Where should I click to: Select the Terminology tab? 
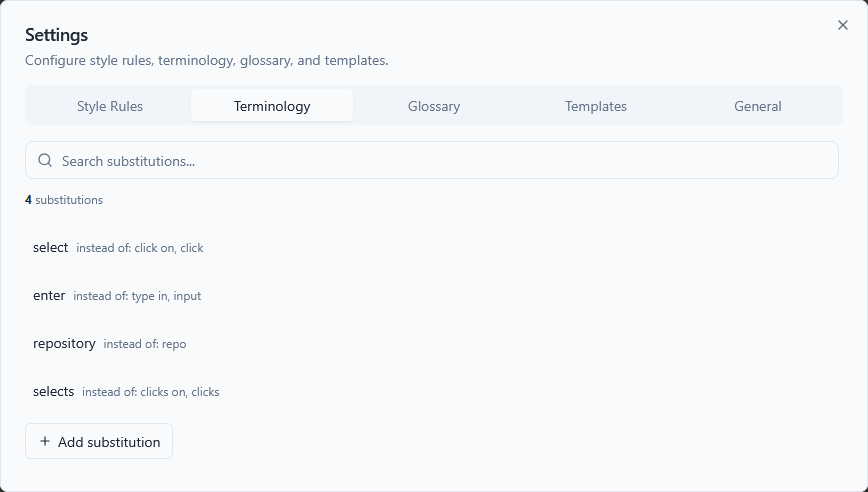tap(272, 106)
